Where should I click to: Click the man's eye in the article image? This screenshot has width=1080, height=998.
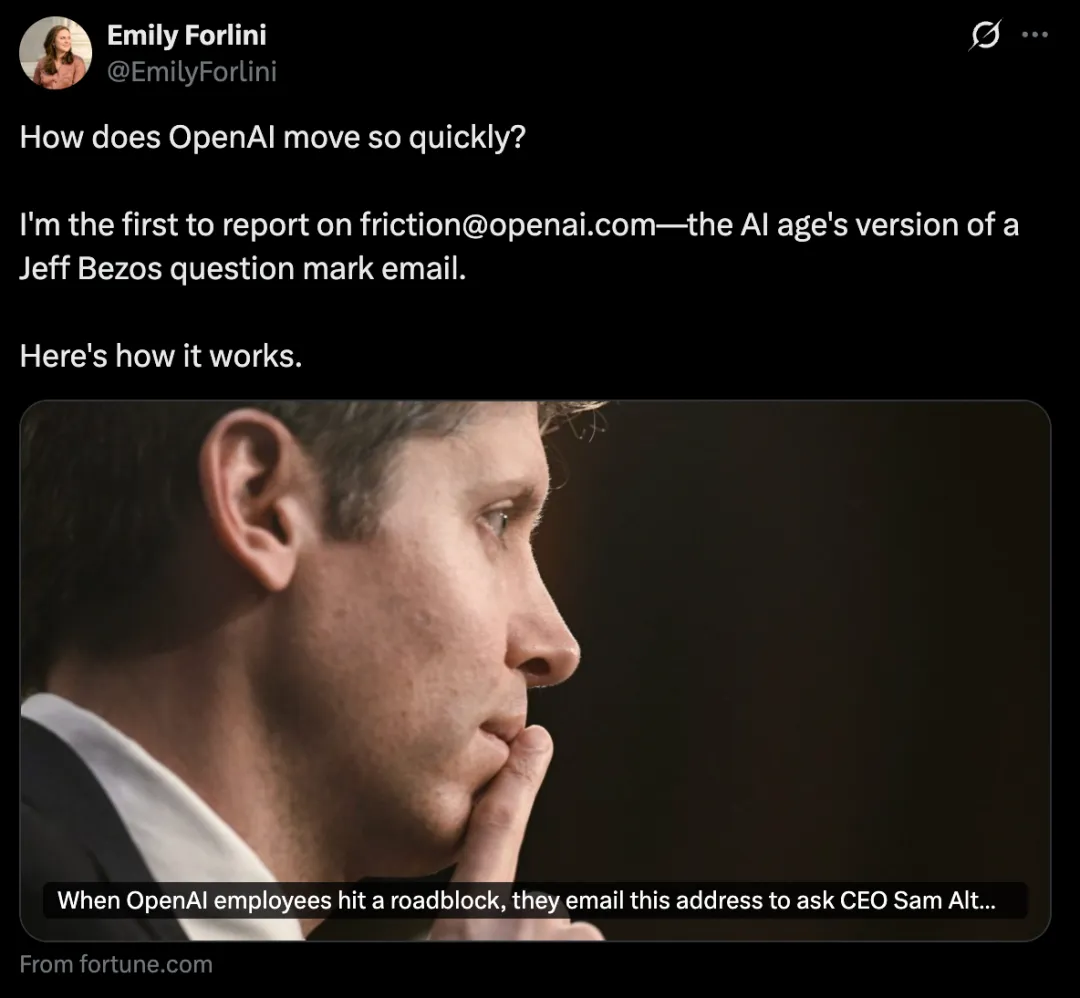click(497, 521)
